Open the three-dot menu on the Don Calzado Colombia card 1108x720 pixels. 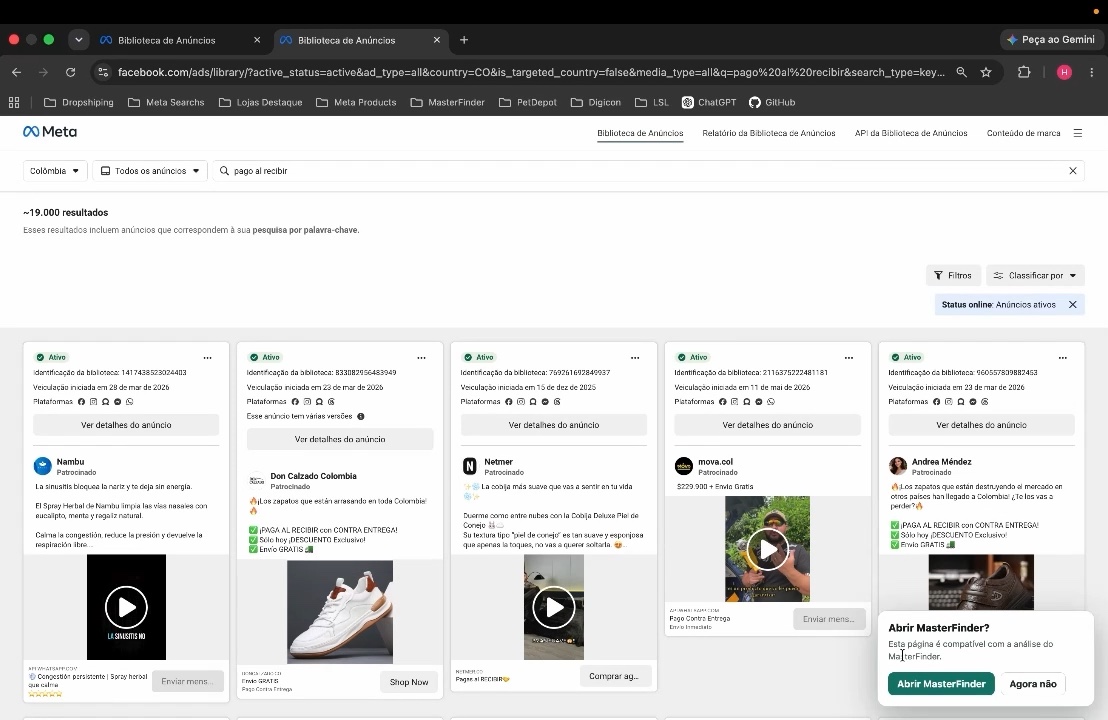tap(421, 358)
